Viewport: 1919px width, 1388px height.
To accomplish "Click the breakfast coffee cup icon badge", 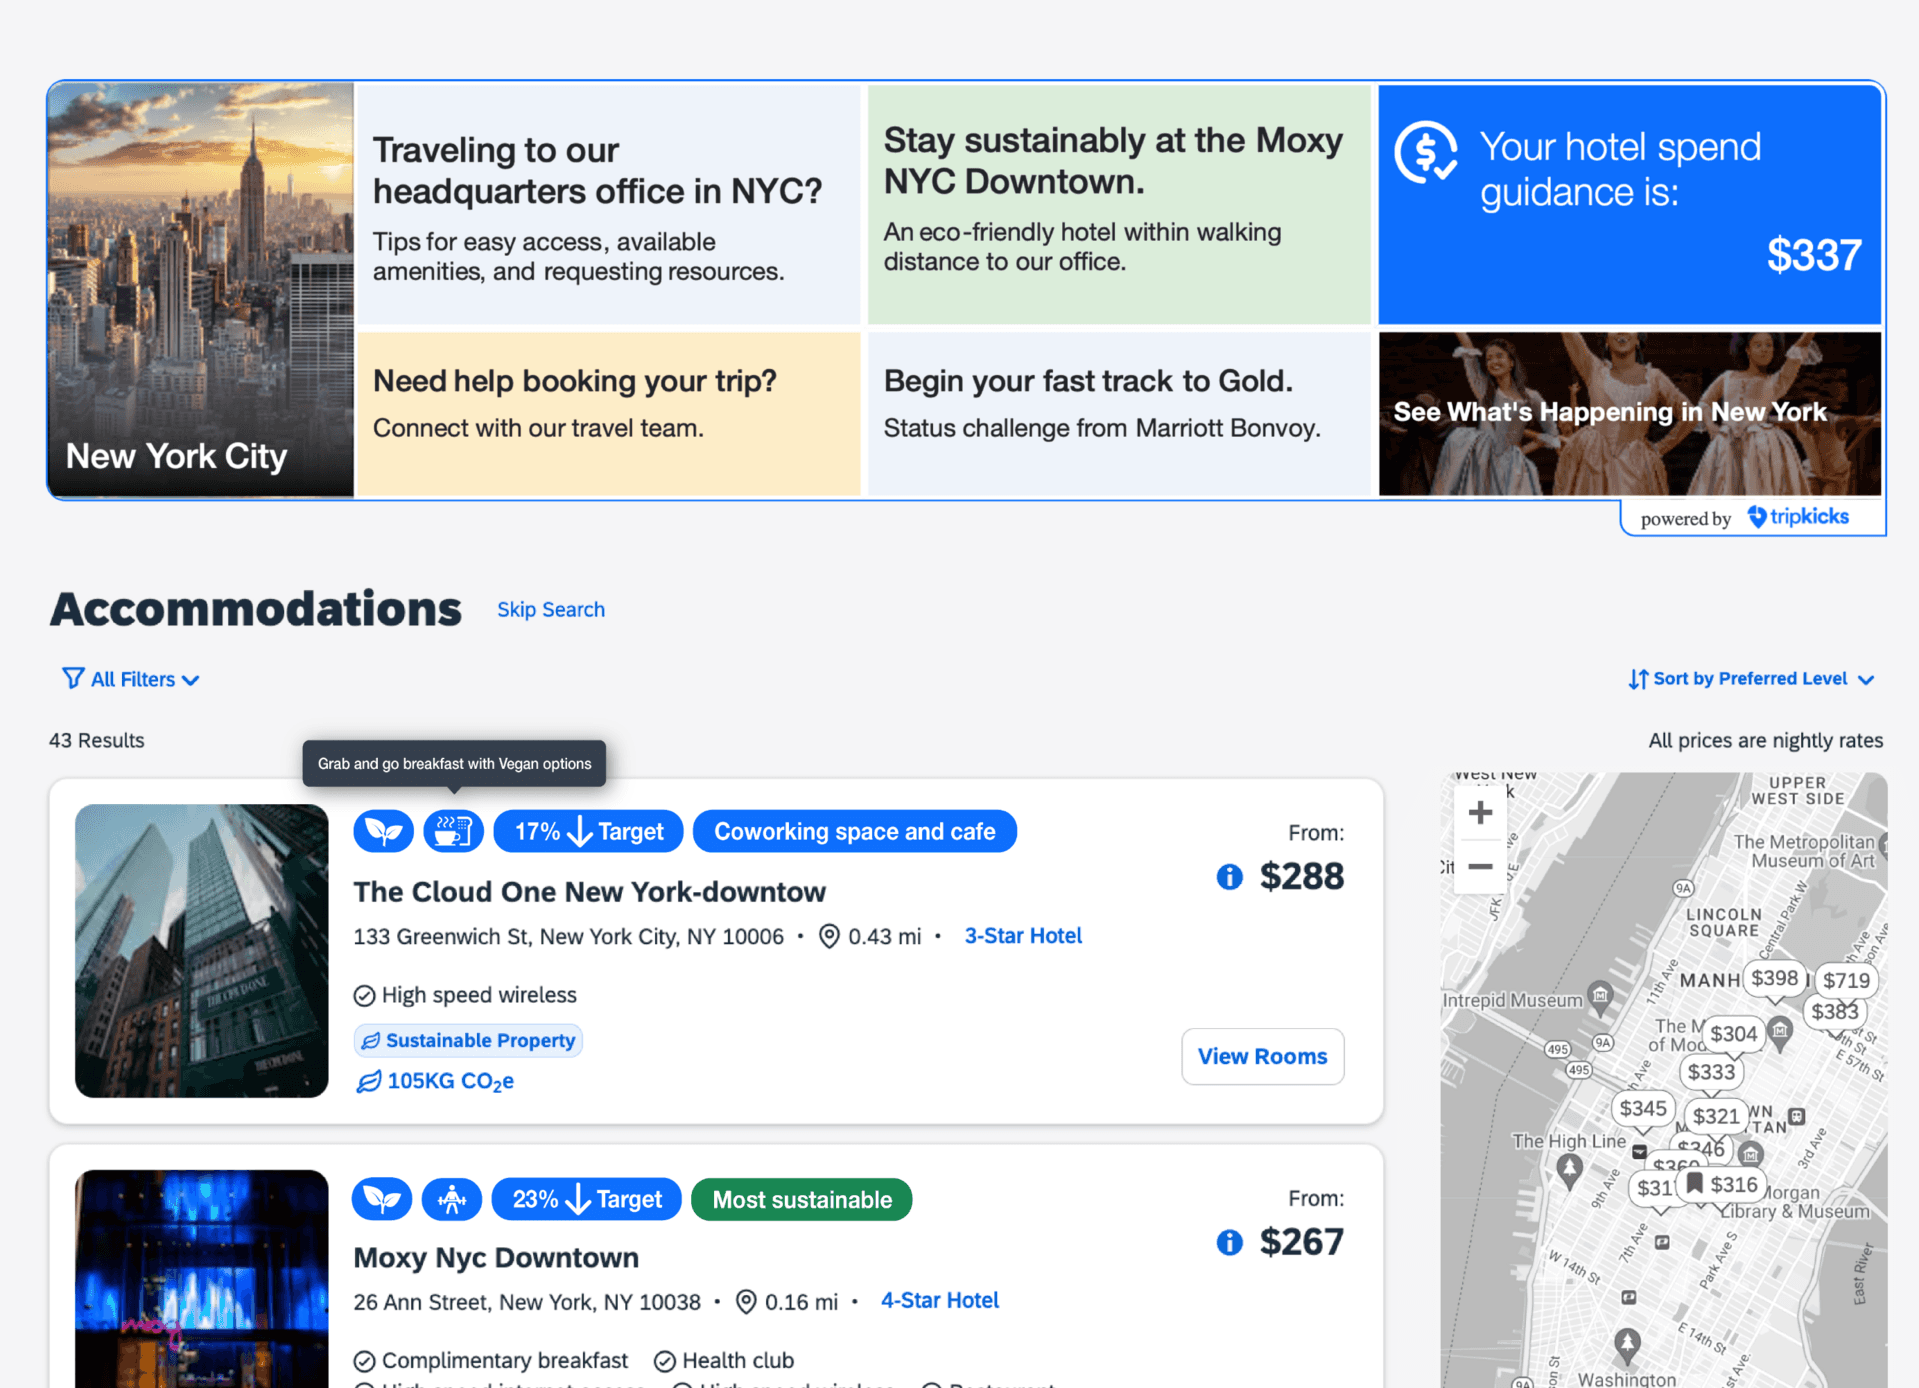I will coord(453,831).
